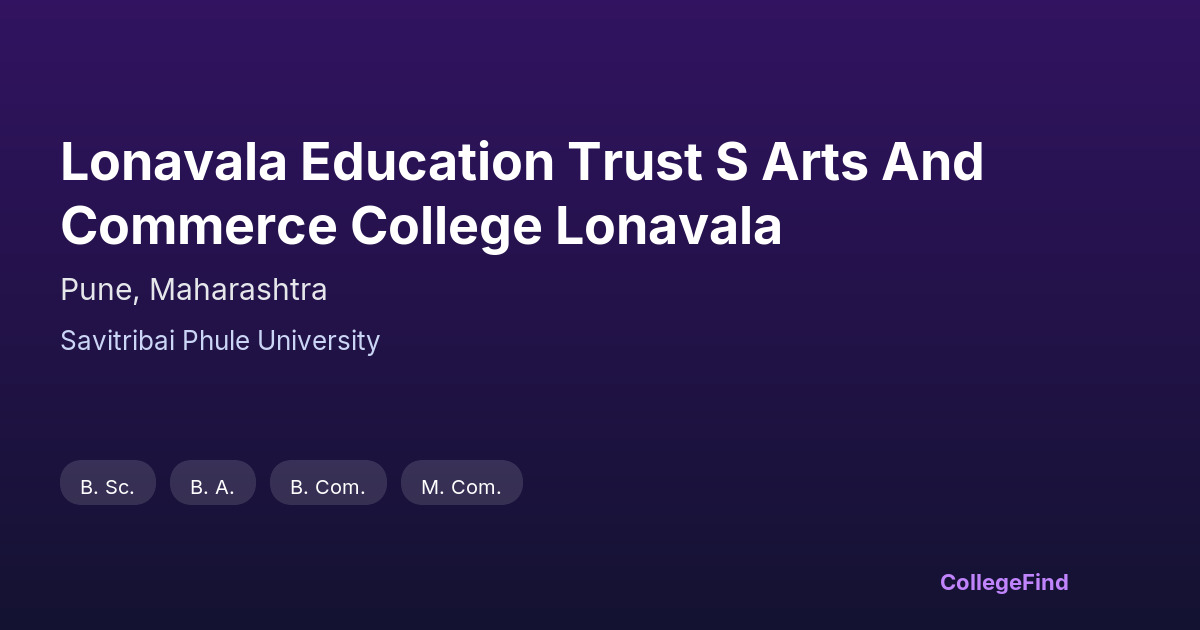This screenshot has width=1200, height=630.
Task: Click the college name heading's first line
Action: [x=522, y=162]
